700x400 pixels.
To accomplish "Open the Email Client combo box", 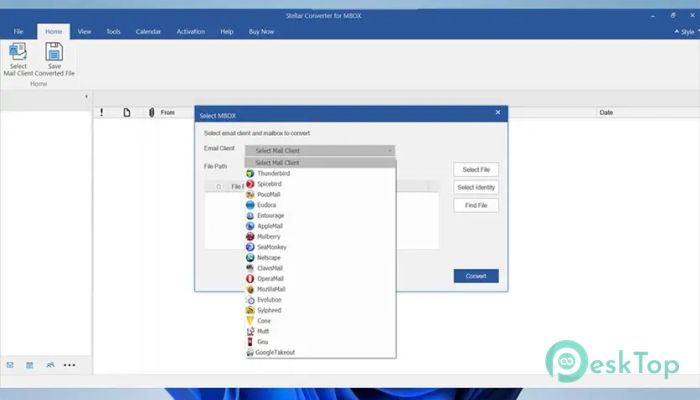I will 320,150.
